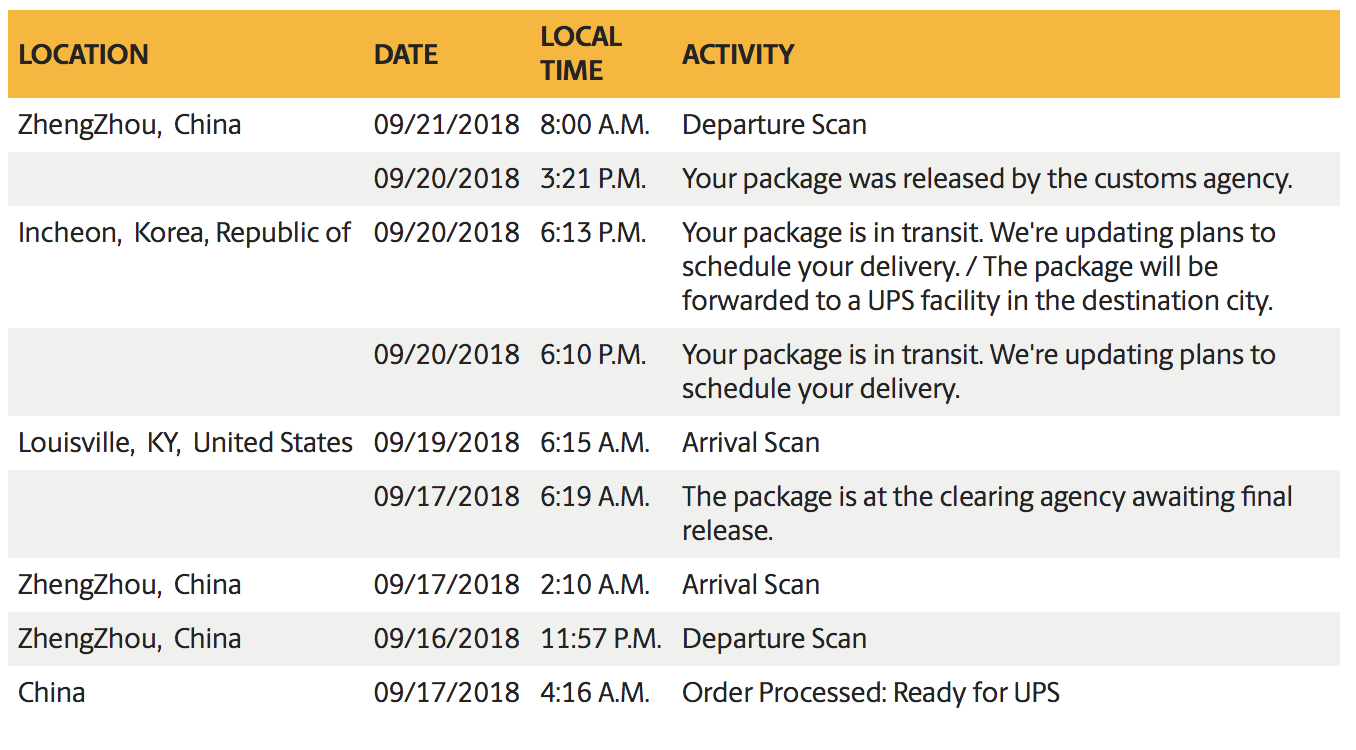
Task: Select Louisville, KY, United States location
Action: pos(185,443)
